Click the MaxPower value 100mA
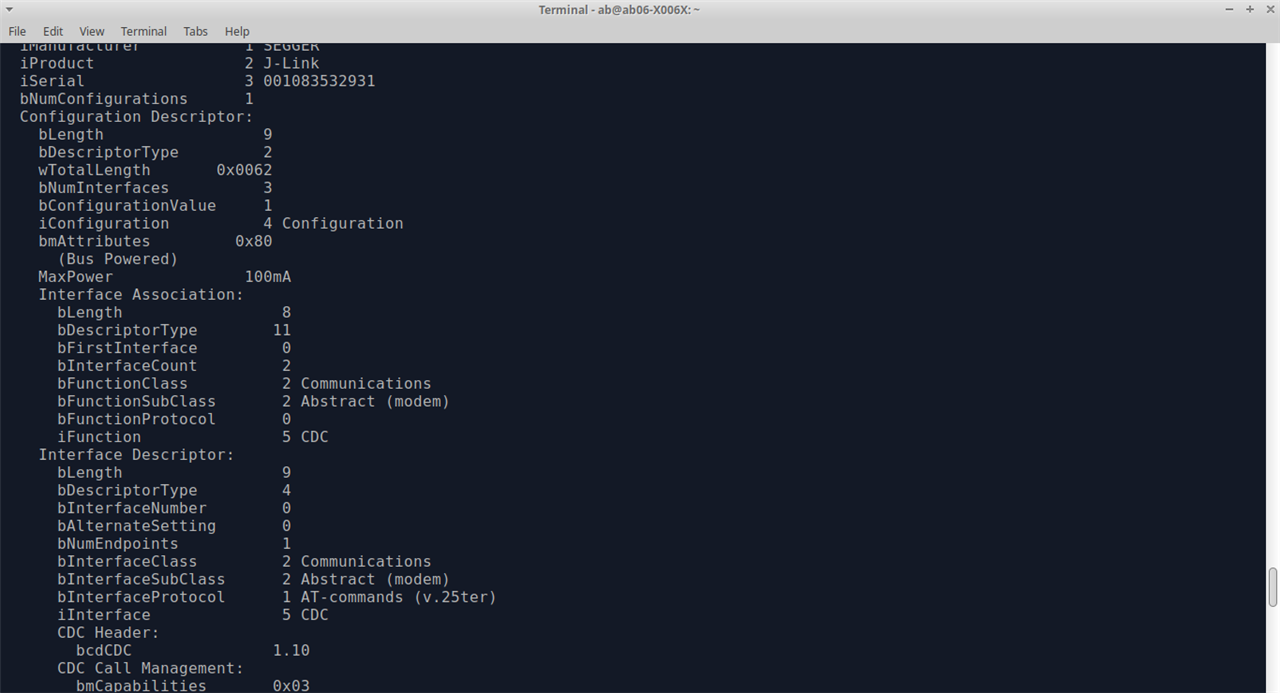Image resolution: width=1280 pixels, height=693 pixels. [x=268, y=277]
